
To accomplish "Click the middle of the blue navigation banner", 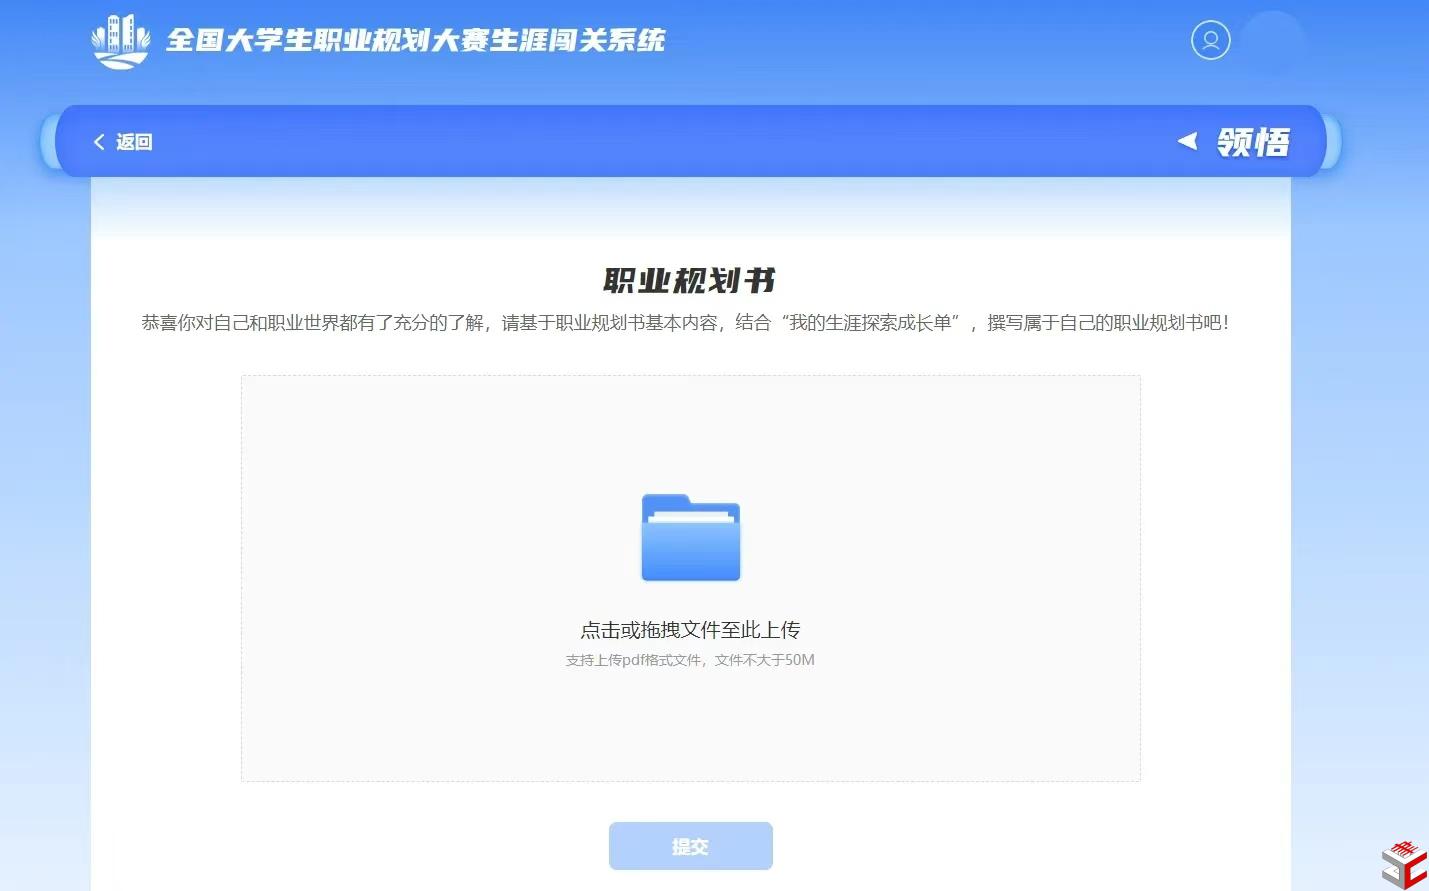I will 690,141.
